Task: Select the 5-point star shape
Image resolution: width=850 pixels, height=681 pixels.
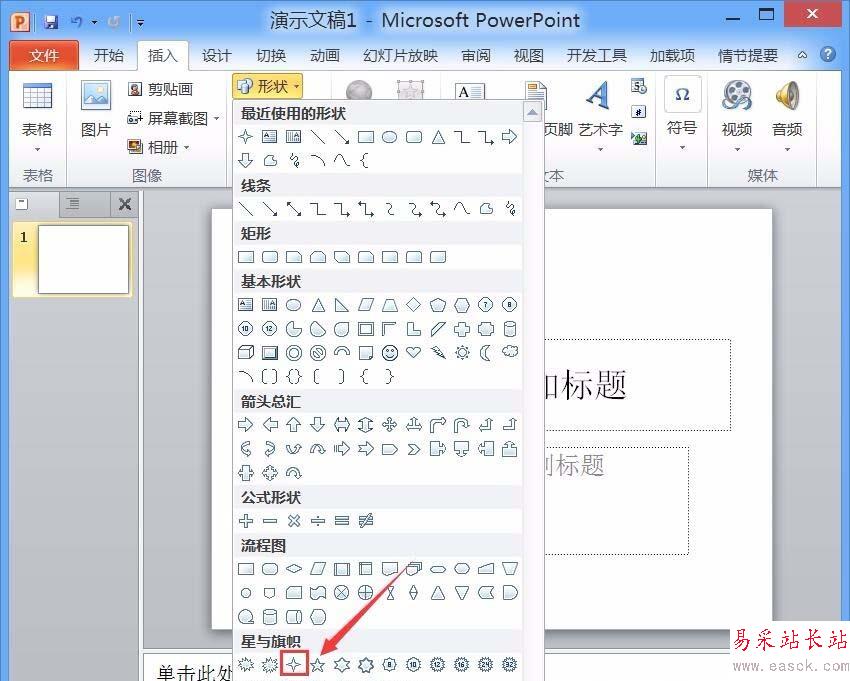Action: click(x=318, y=664)
